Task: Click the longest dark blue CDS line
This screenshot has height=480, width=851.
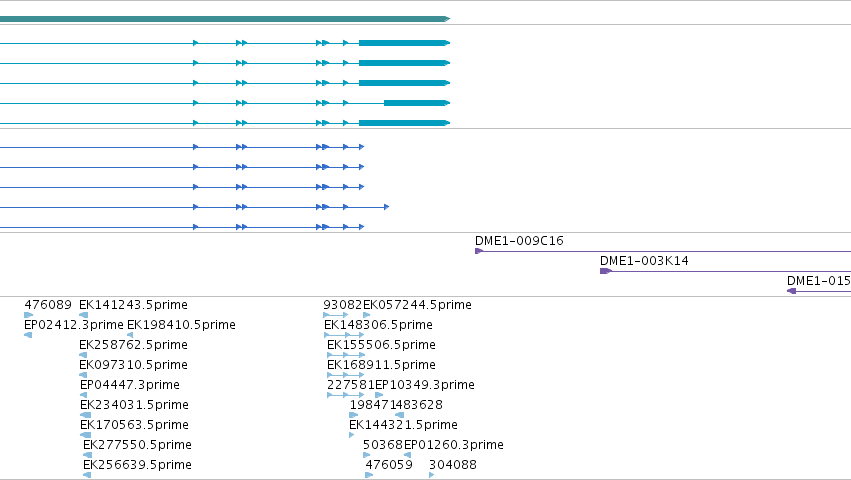Action: (194, 207)
